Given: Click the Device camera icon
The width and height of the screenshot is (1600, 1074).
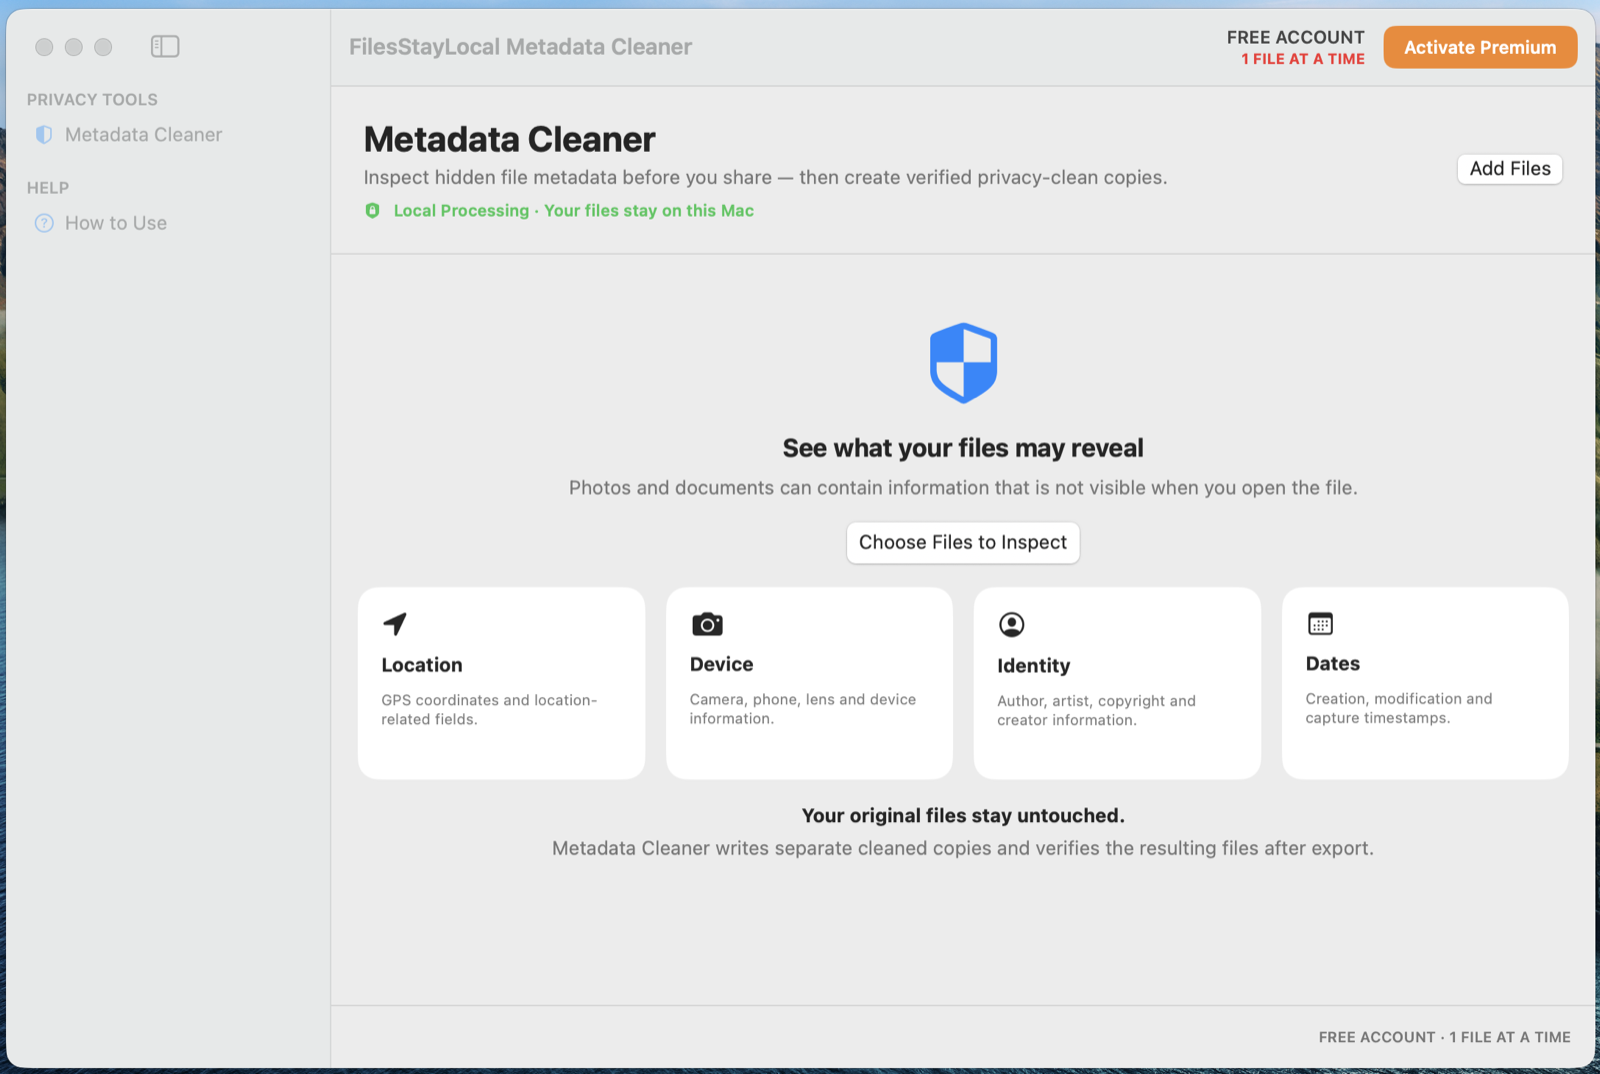Looking at the screenshot, I should [707, 624].
